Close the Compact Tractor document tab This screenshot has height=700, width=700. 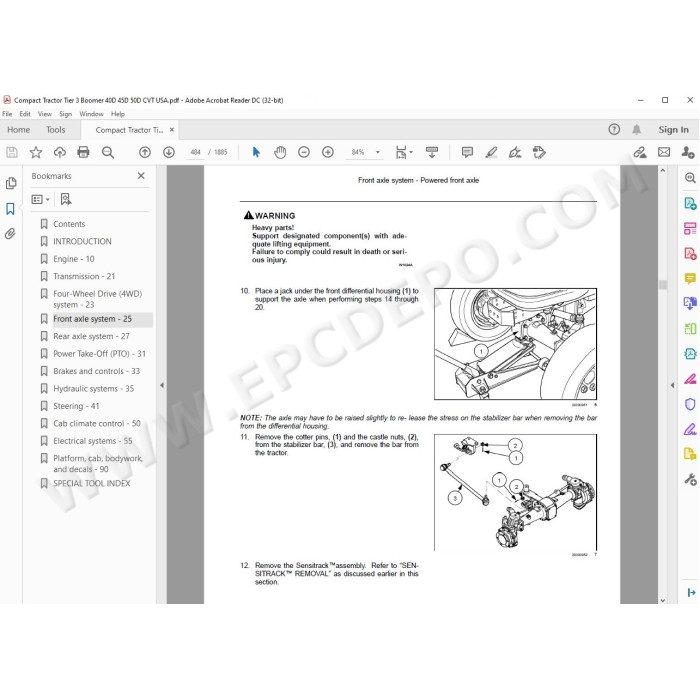[172, 129]
